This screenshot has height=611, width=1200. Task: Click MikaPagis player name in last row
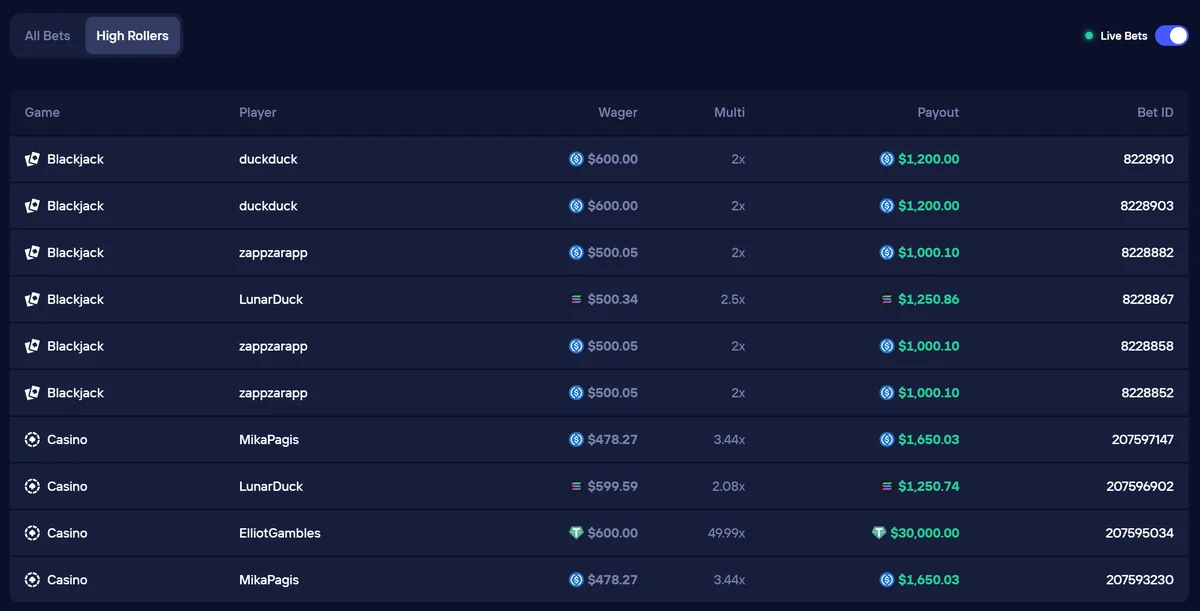(x=269, y=580)
